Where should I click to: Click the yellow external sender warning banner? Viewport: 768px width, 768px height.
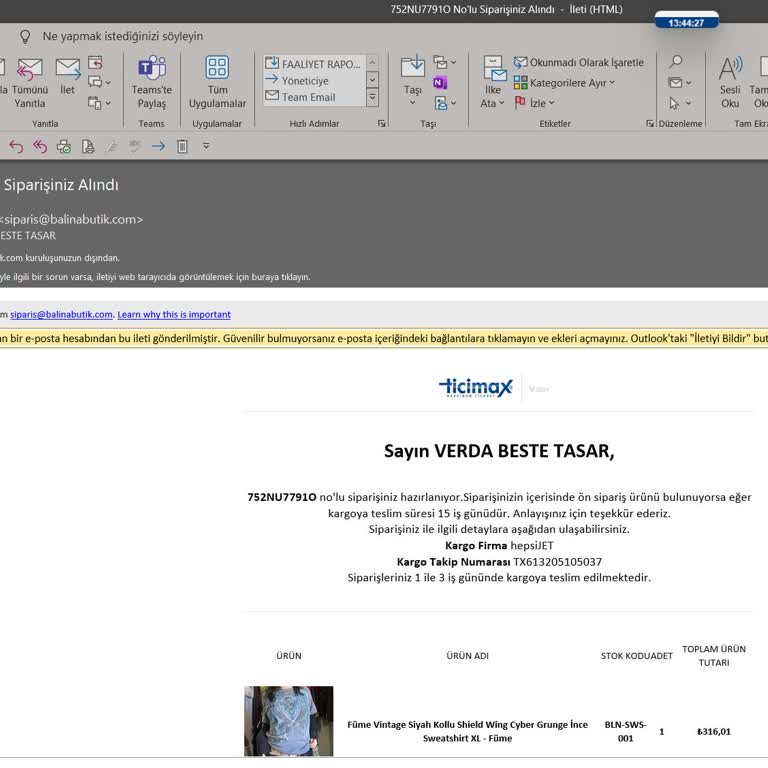pyautogui.click(x=384, y=338)
